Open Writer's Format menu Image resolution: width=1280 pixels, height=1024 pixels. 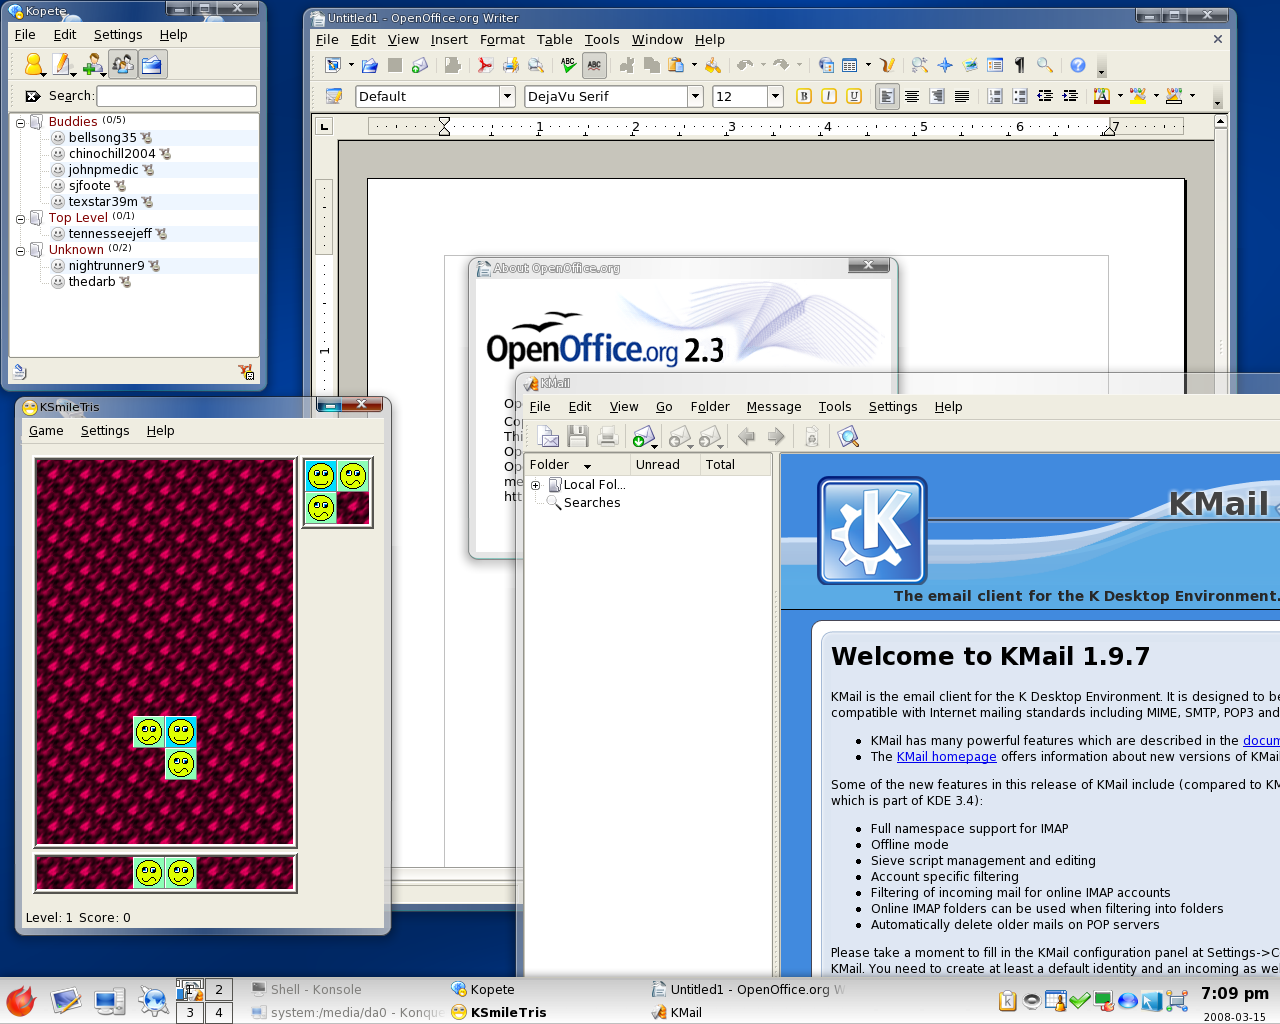(502, 39)
